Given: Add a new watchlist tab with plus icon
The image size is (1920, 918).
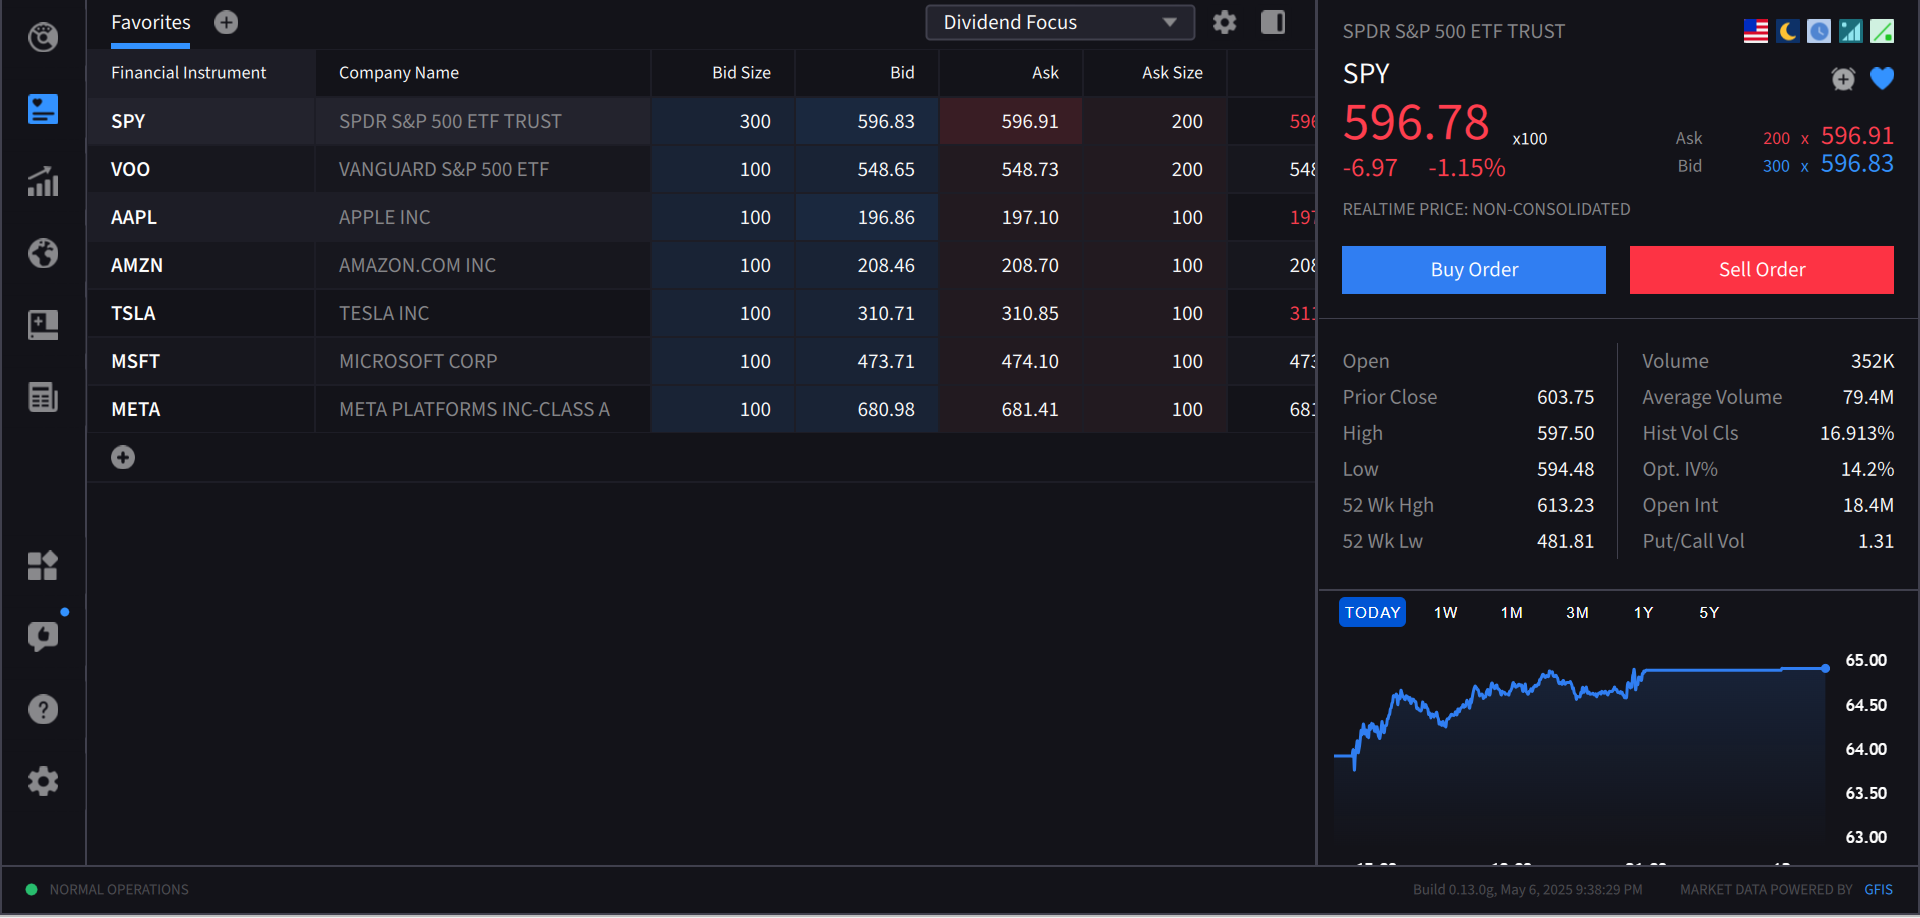Looking at the screenshot, I should coord(226,22).
